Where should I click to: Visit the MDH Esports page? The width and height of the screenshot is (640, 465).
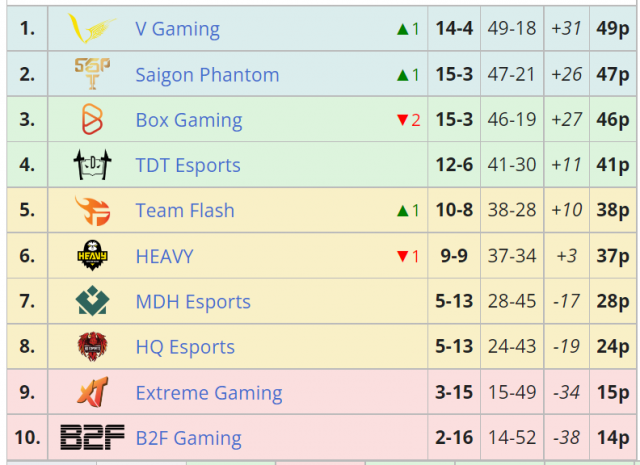[193, 302]
